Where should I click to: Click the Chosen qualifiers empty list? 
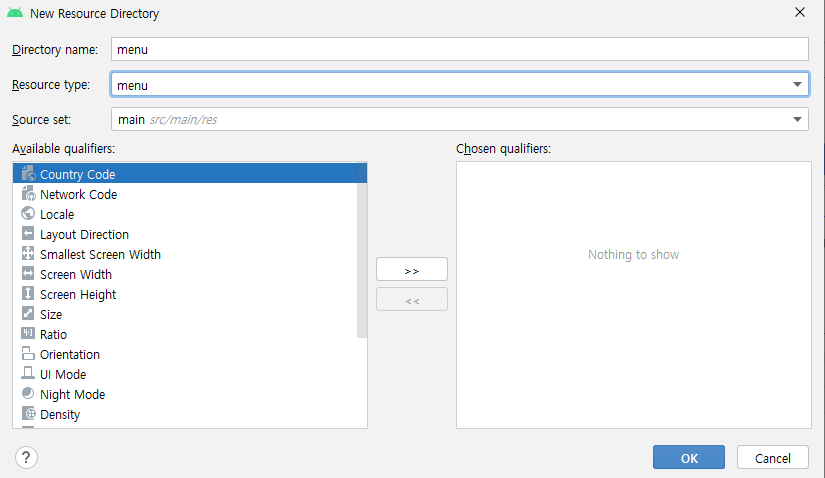coord(633,295)
